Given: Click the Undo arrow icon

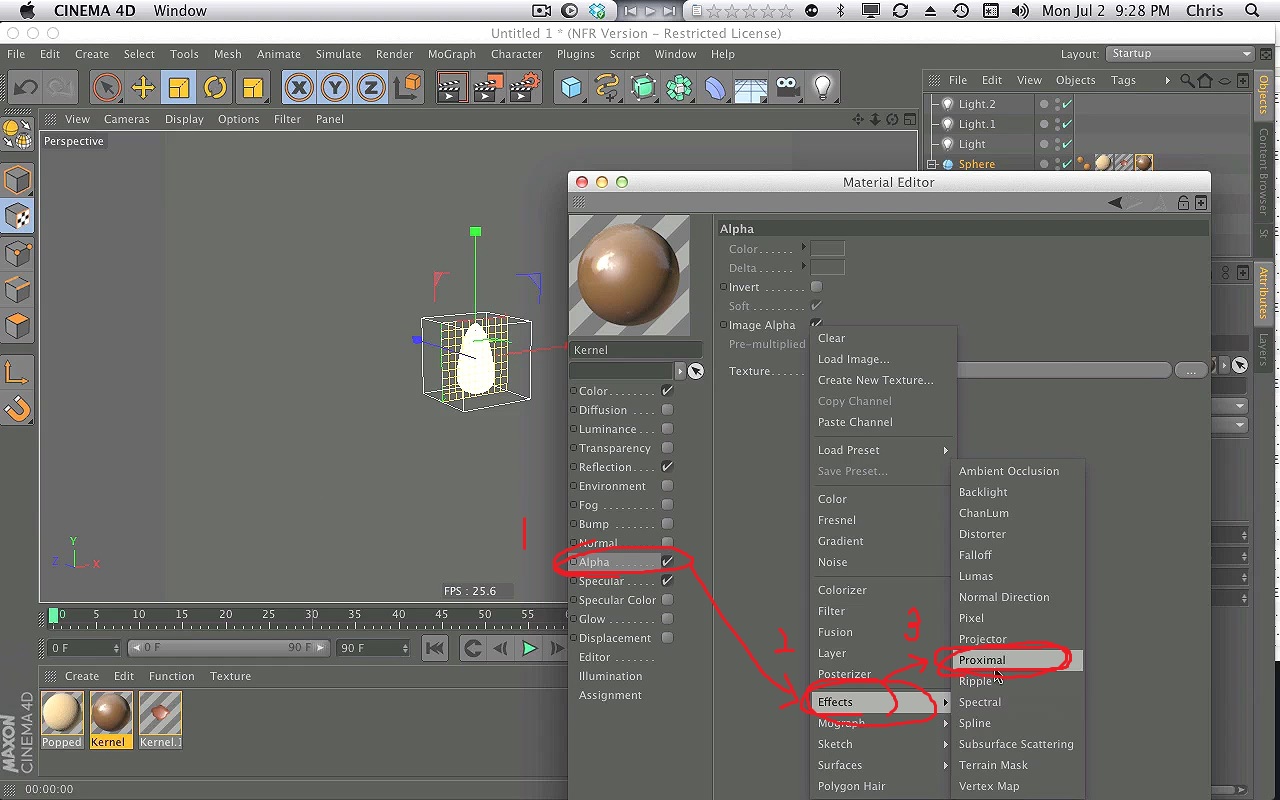Looking at the screenshot, I should click(x=25, y=88).
